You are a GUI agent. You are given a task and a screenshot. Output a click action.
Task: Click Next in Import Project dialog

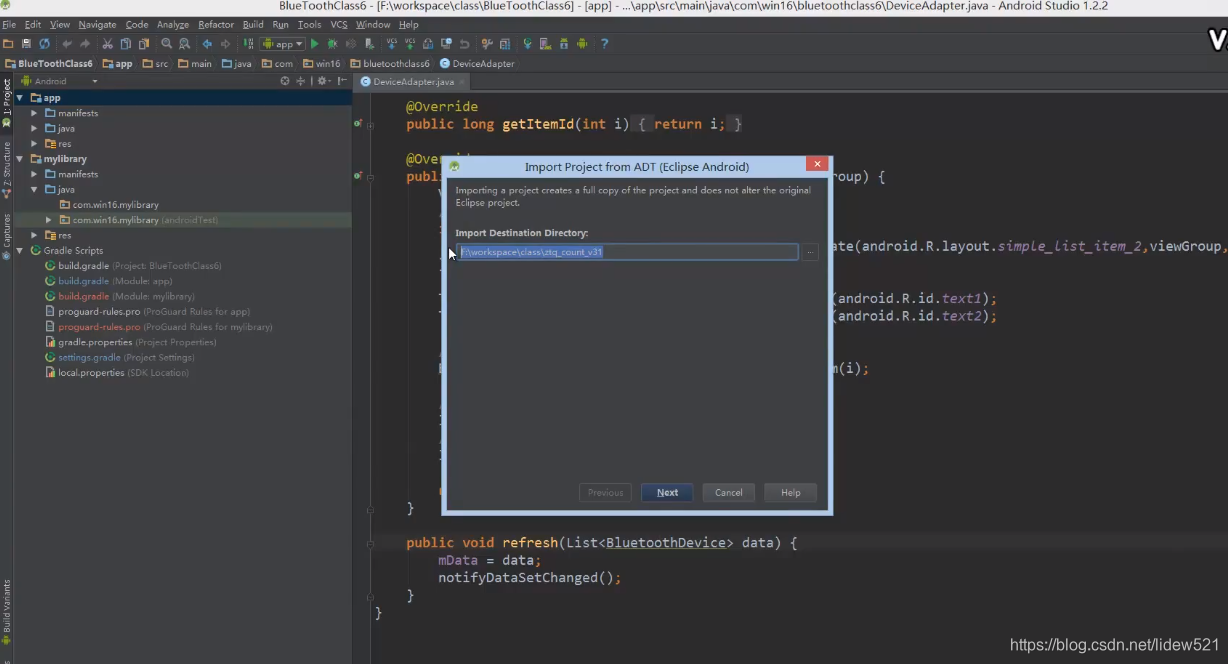(667, 492)
